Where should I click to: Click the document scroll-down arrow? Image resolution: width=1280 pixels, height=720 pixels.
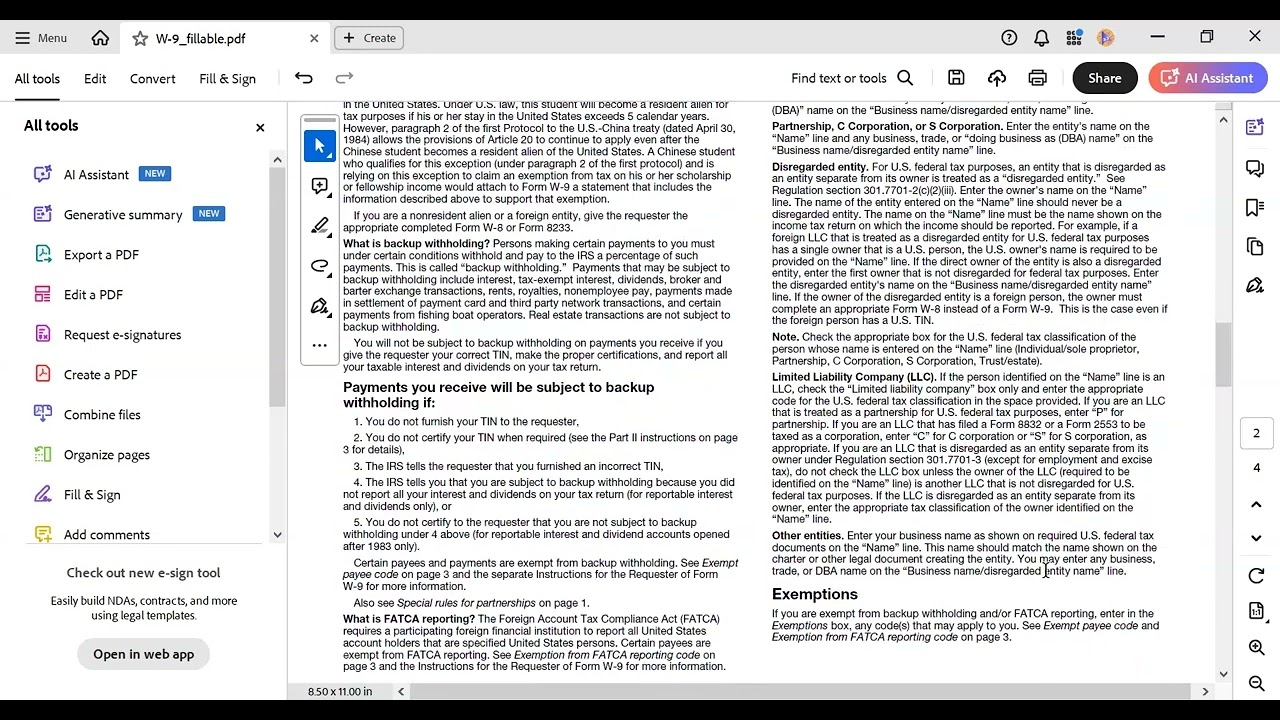point(1223,674)
